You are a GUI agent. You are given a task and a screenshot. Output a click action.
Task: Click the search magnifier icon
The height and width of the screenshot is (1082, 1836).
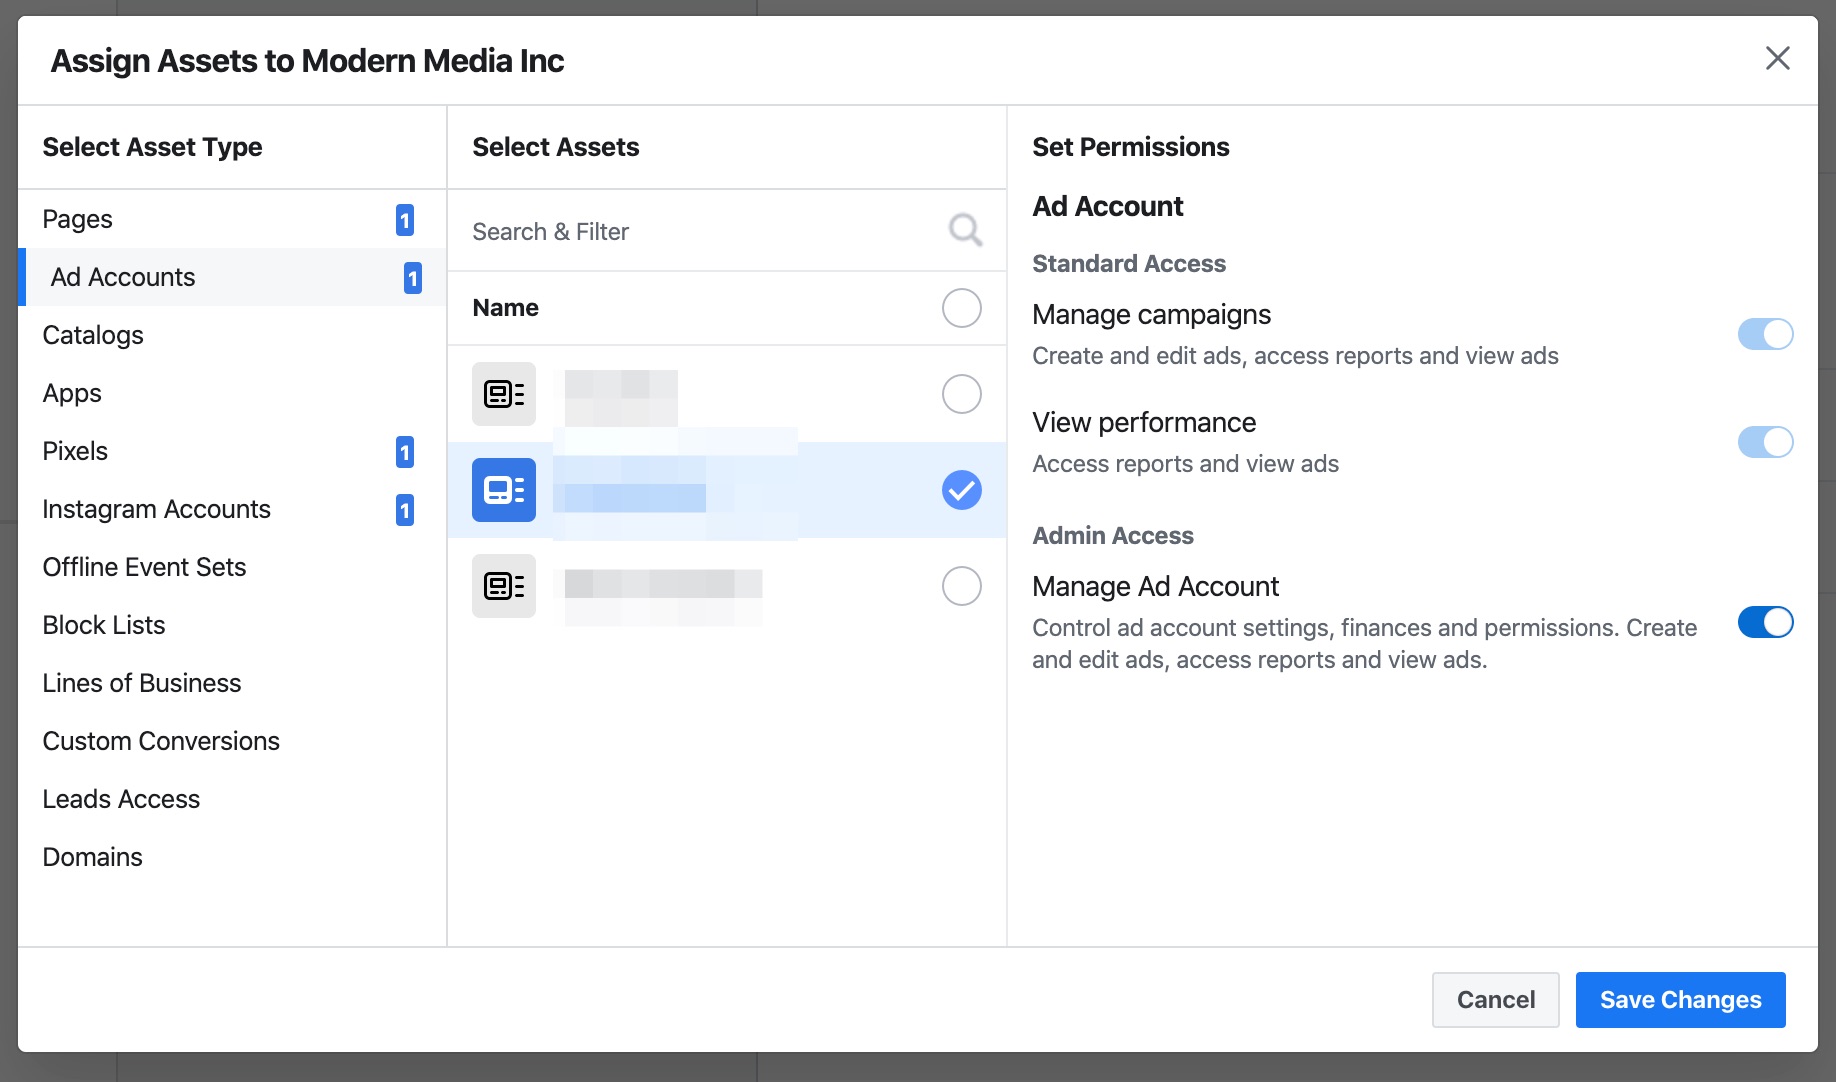coord(965,231)
